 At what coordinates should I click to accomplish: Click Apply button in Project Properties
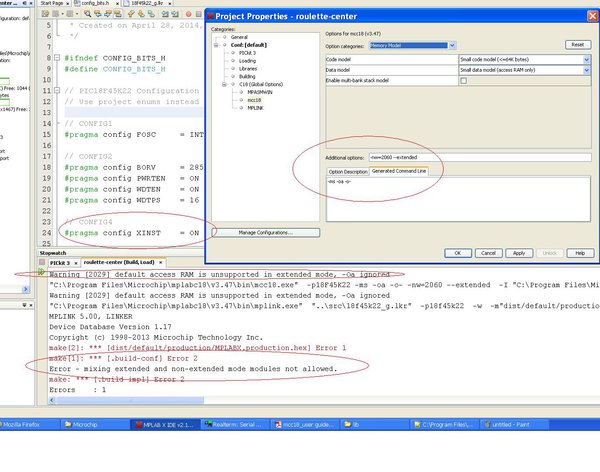tap(519, 253)
